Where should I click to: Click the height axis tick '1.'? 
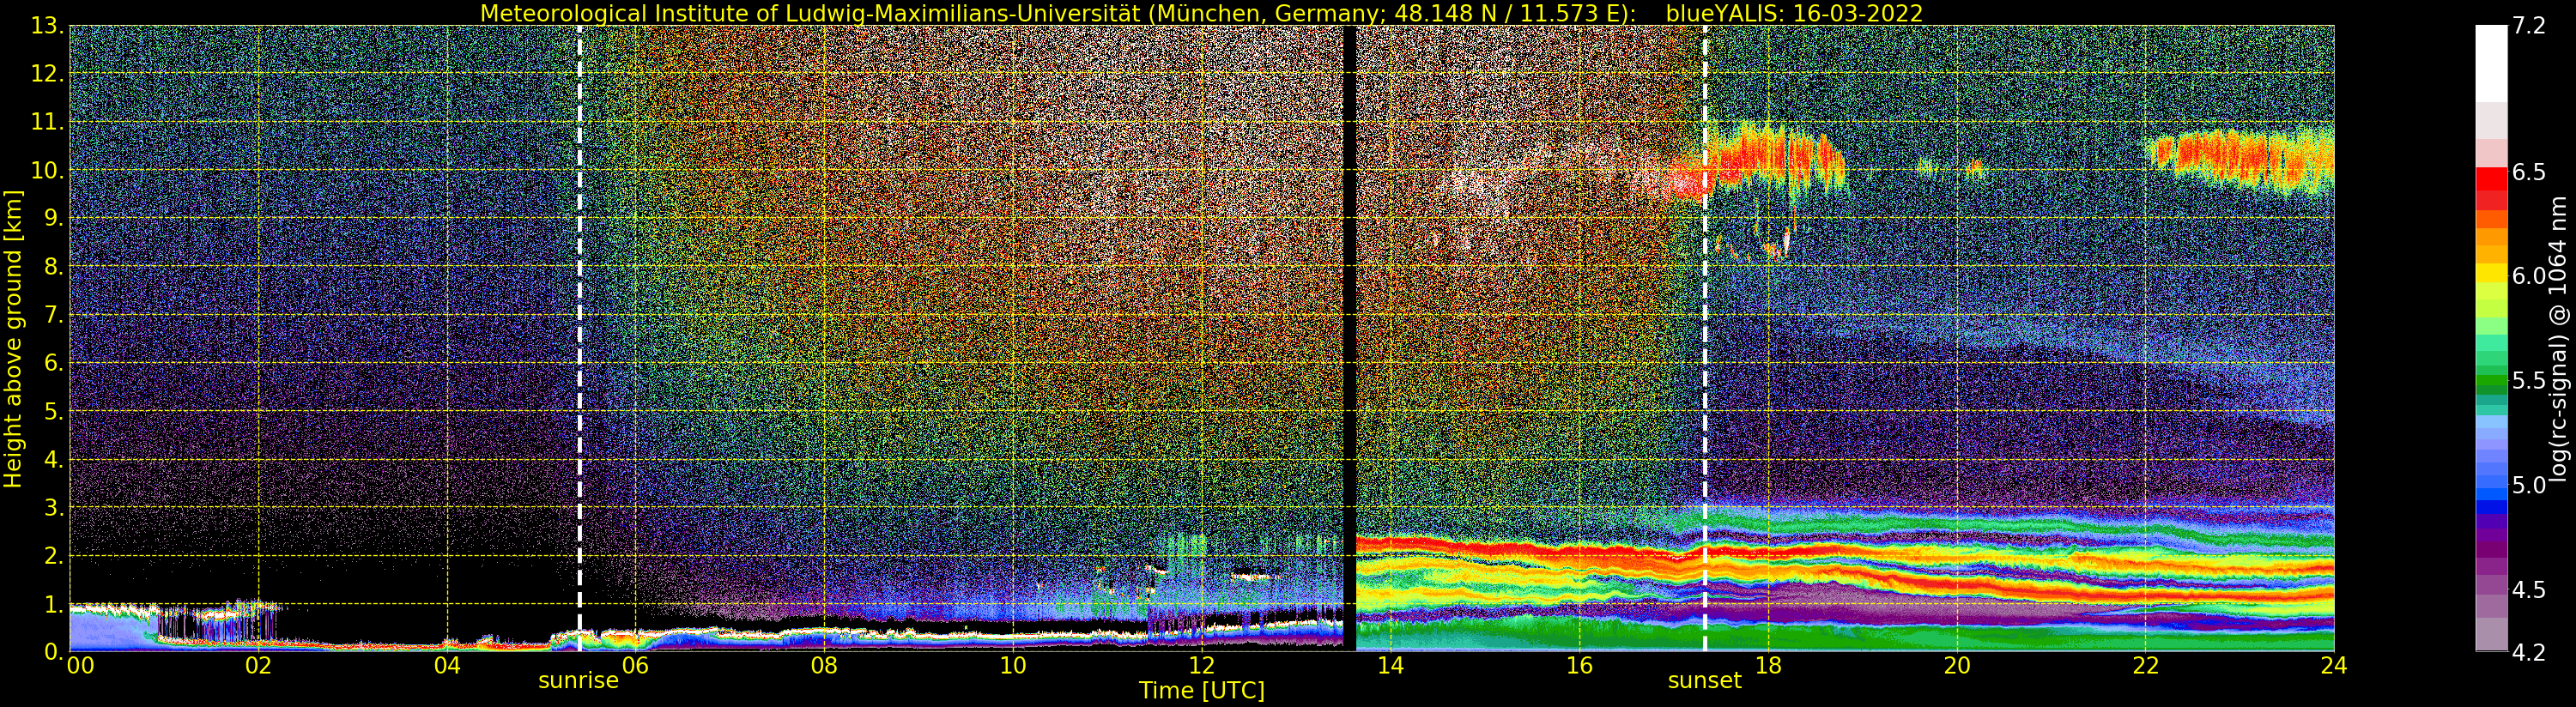point(54,603)
